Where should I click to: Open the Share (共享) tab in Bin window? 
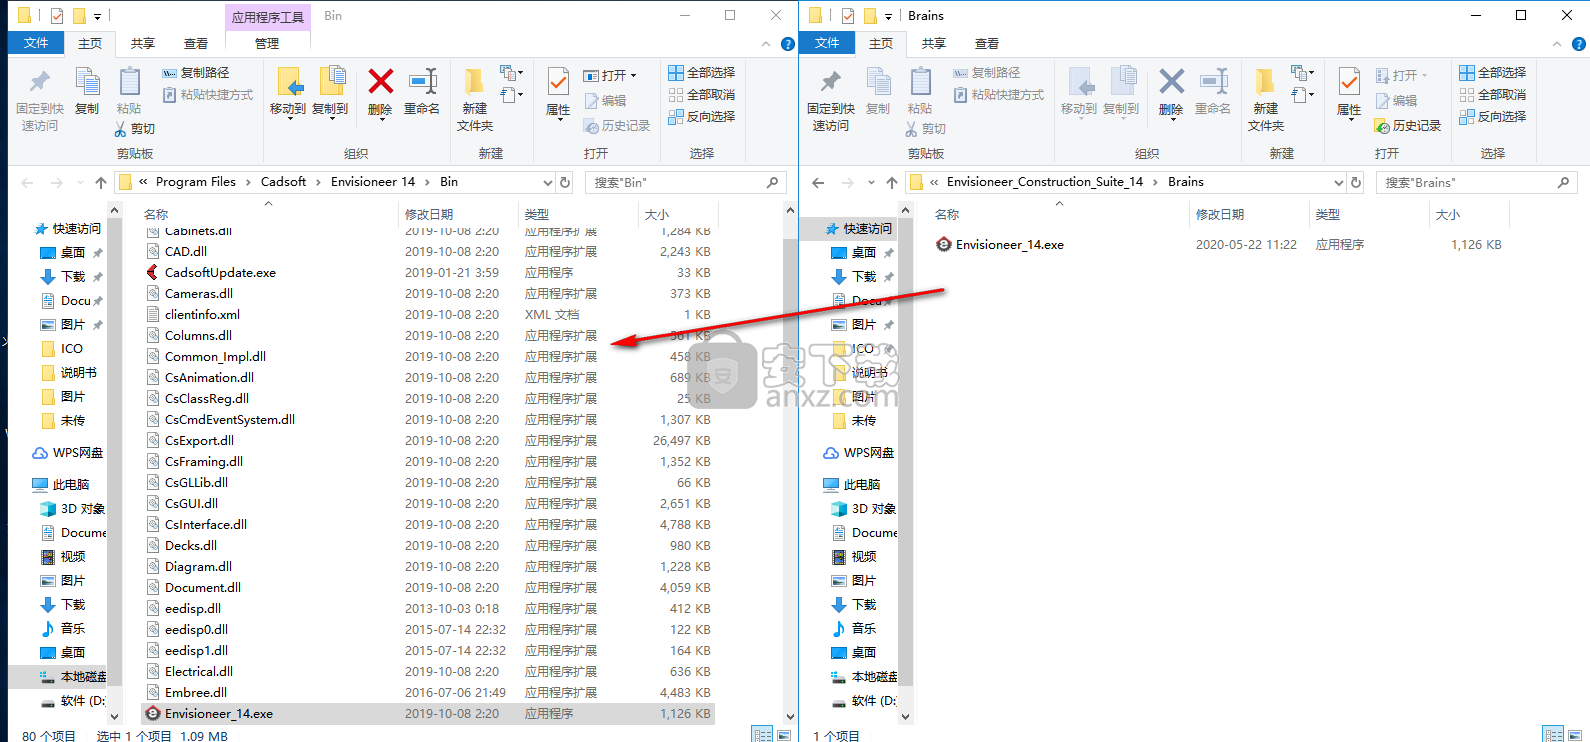(x=143, y=43)
